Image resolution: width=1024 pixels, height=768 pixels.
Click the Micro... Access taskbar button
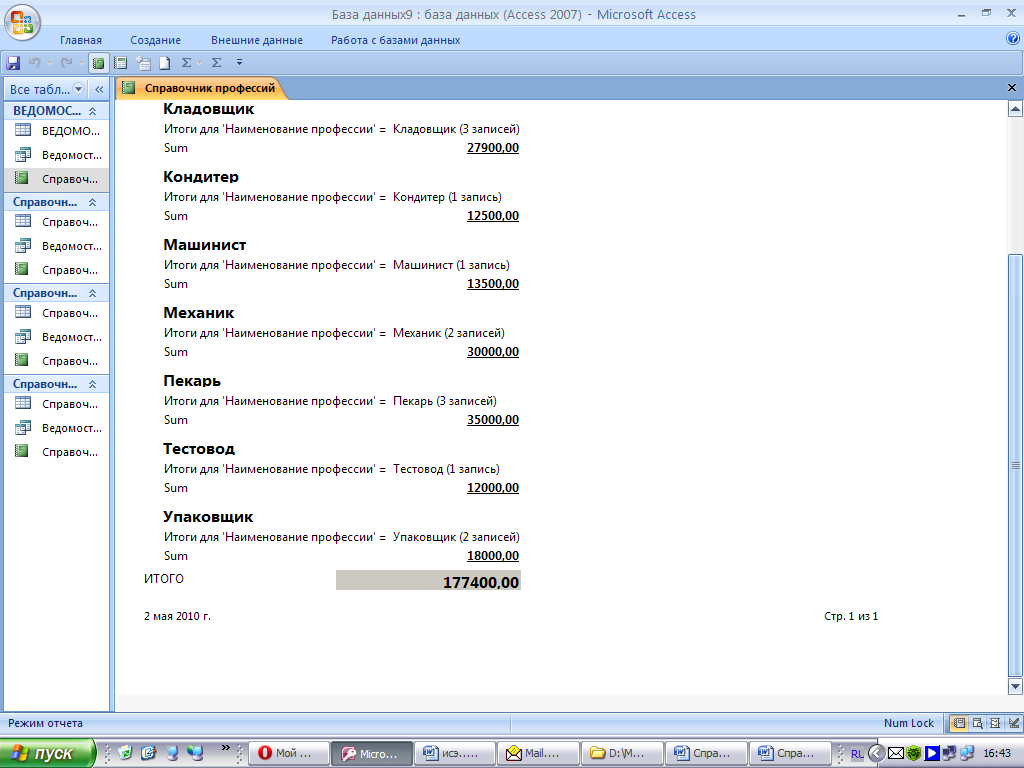(x=372, y=753)
